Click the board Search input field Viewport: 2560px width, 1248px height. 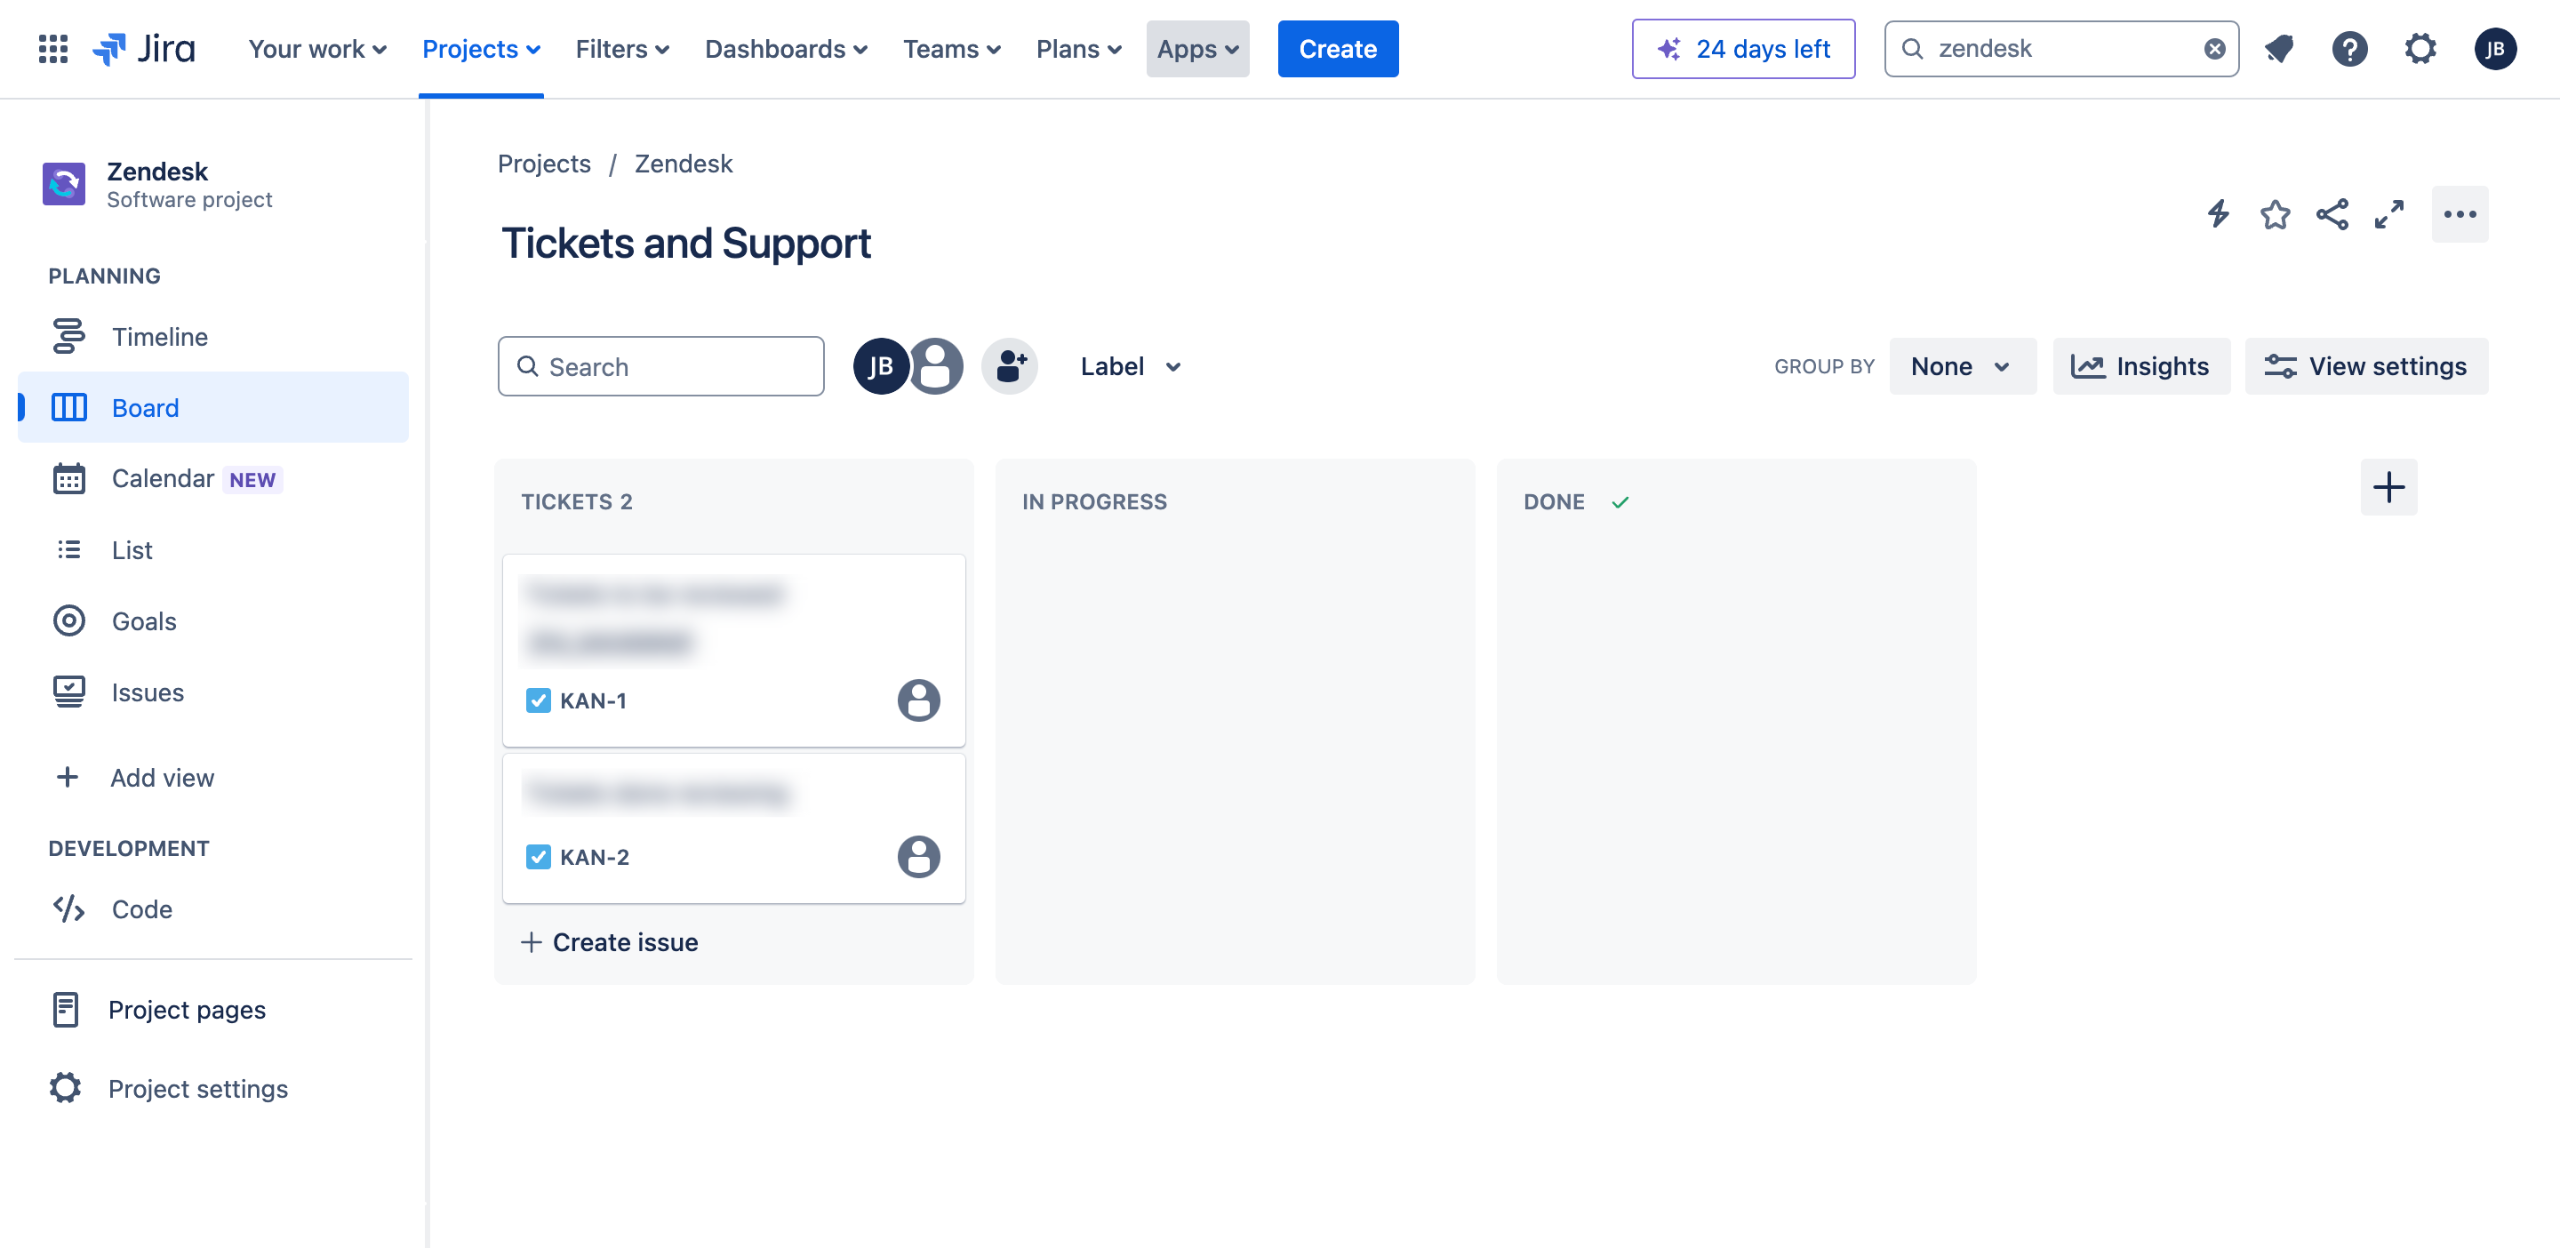click(661, 366)
